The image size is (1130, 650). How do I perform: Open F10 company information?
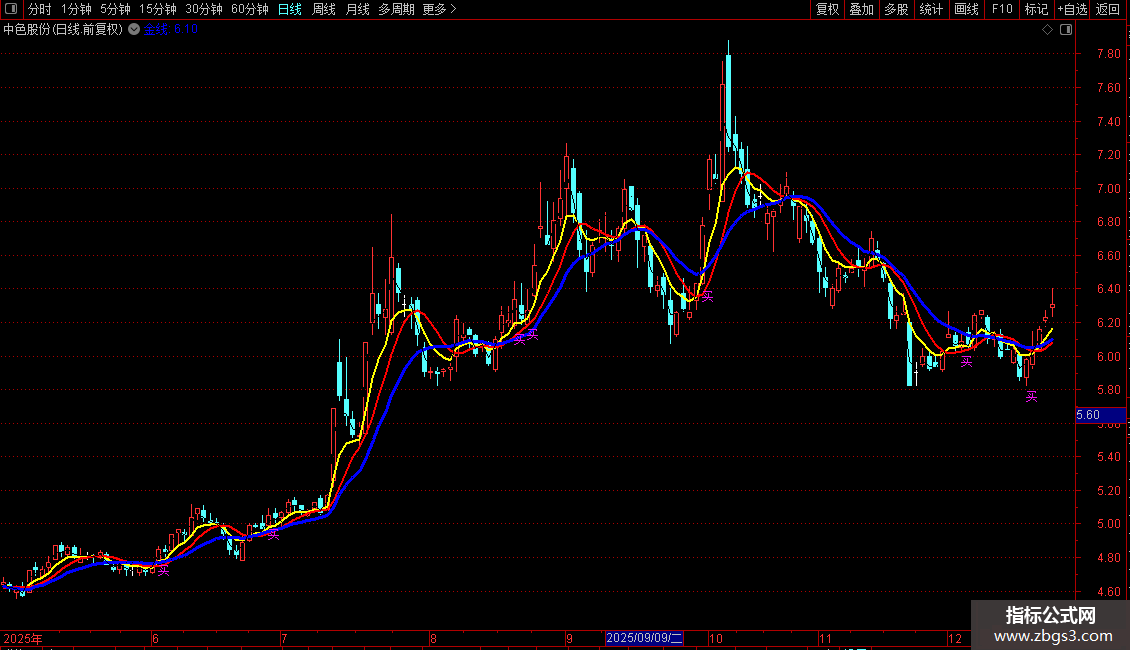(1002, 9)
